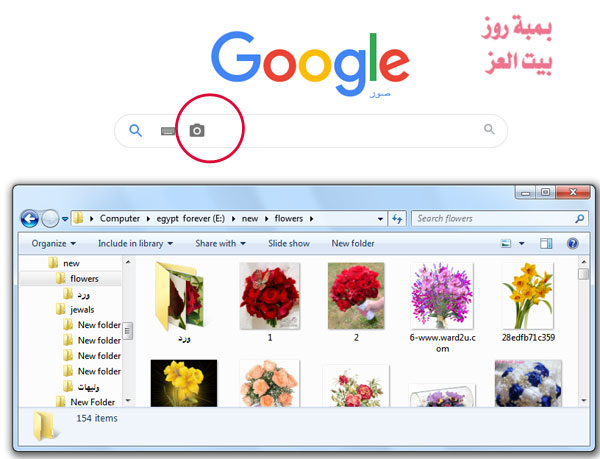Select the yellow daffodils image 28edfb71c359
Viewport: 600px width, 459px height.
pos(528,296)
